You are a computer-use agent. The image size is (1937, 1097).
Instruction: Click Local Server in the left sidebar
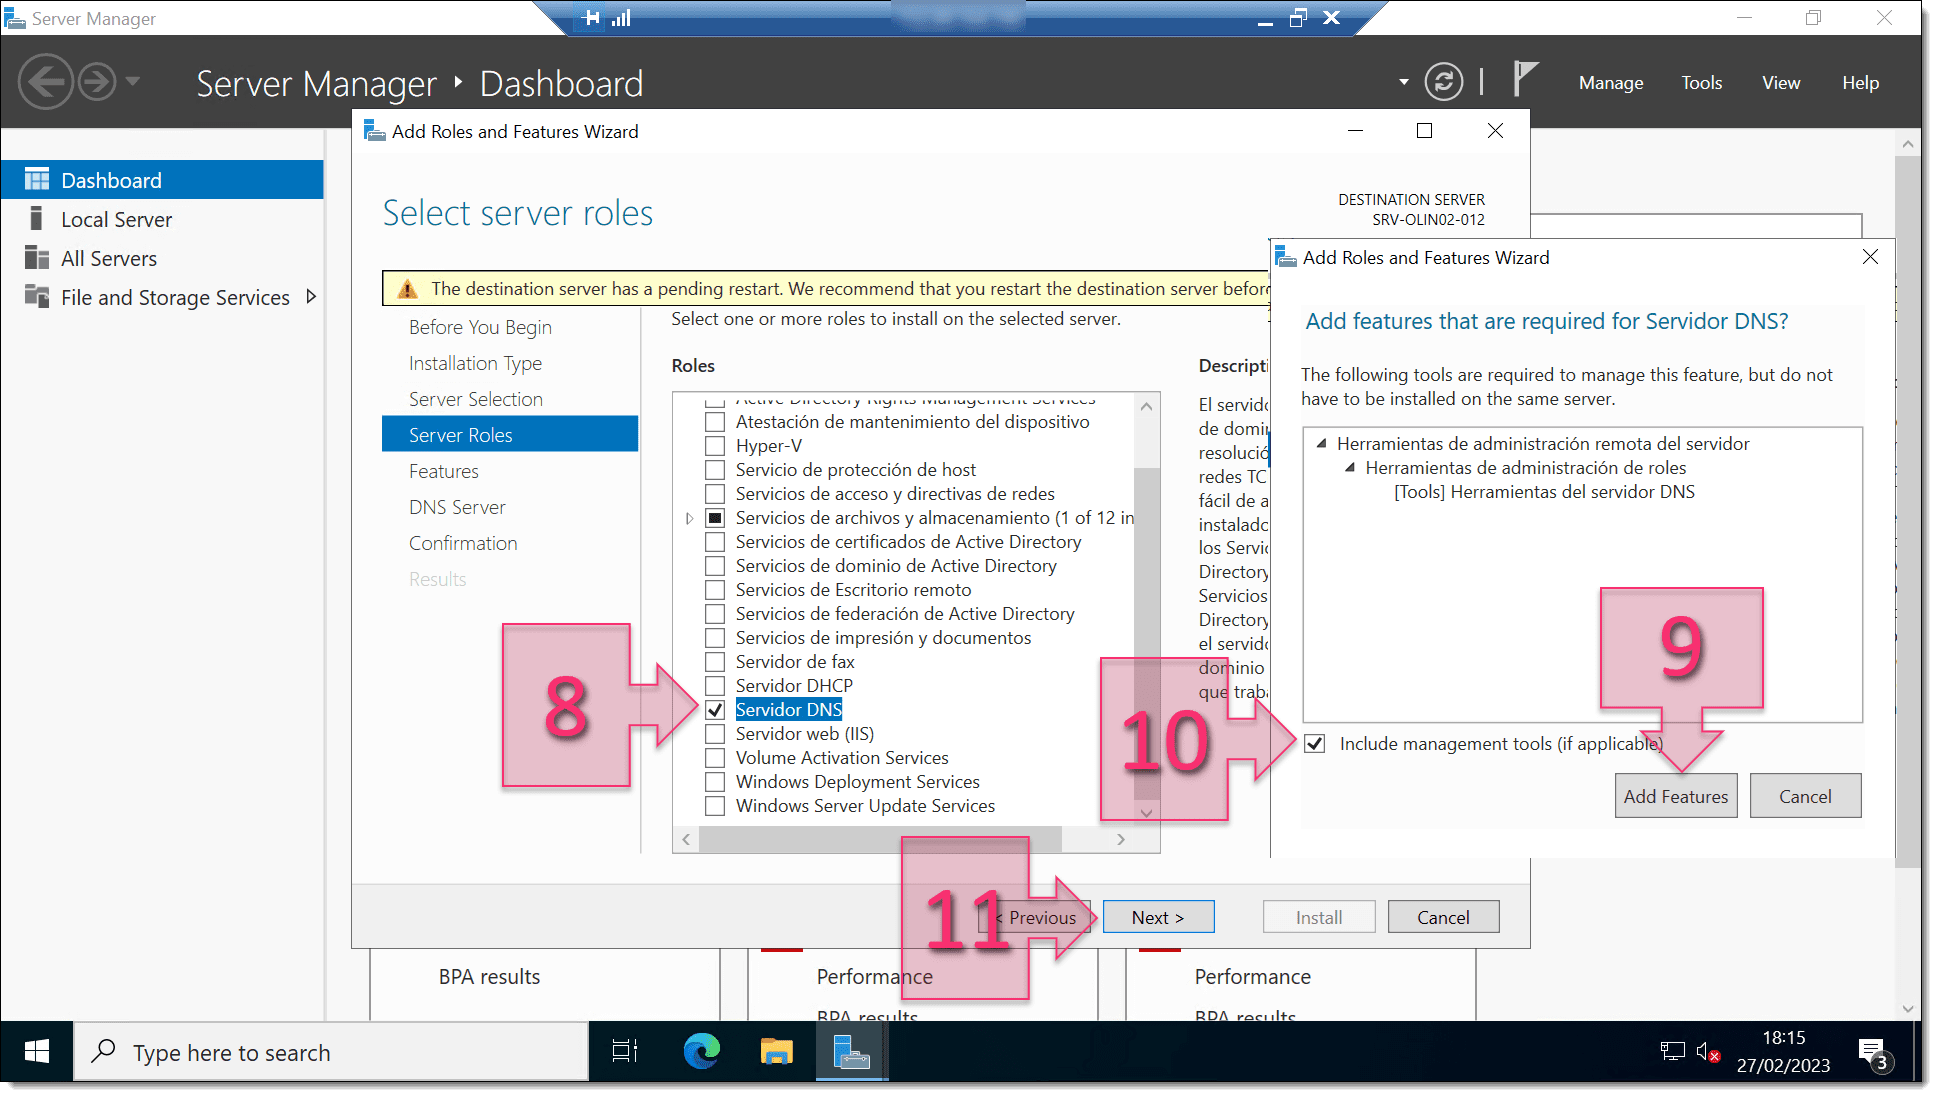(116, 218)
